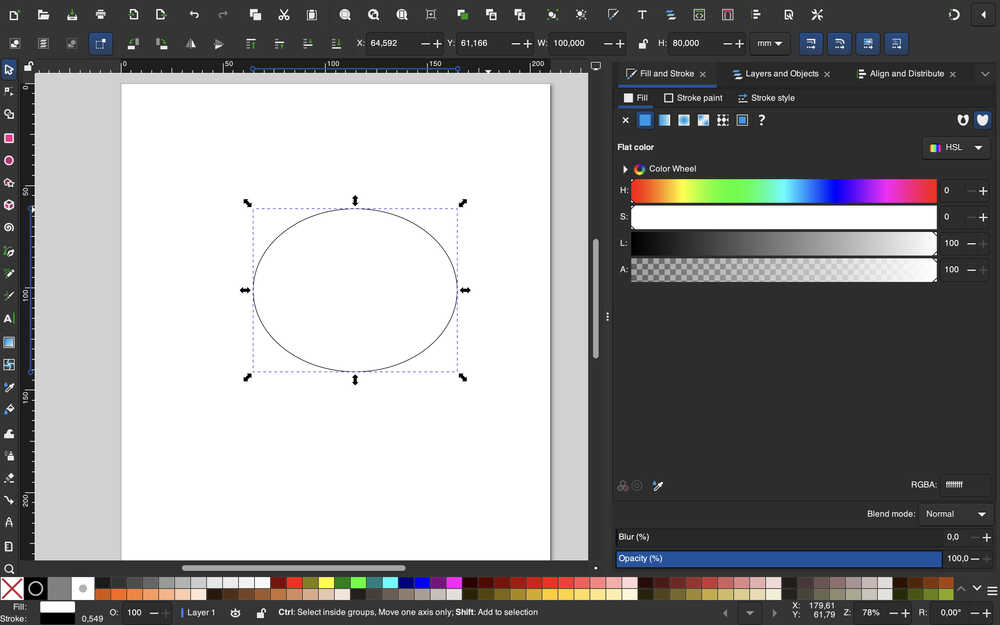The width and height of the screenshot is (1000, 625).
Task: Open the XML editor from the toolbar
Action: pos(699,15)
